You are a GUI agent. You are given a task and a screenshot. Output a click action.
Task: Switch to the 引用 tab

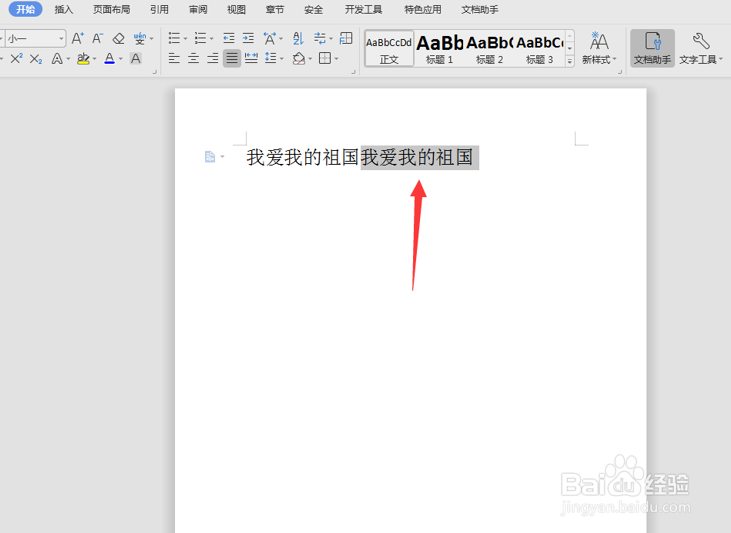tap(159, 9)
